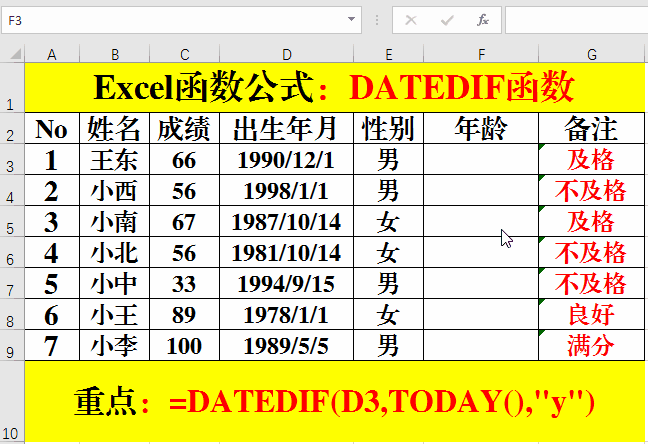Click the birth date cell '1994/9/15'
648x444 pixels.
[286, 283]
